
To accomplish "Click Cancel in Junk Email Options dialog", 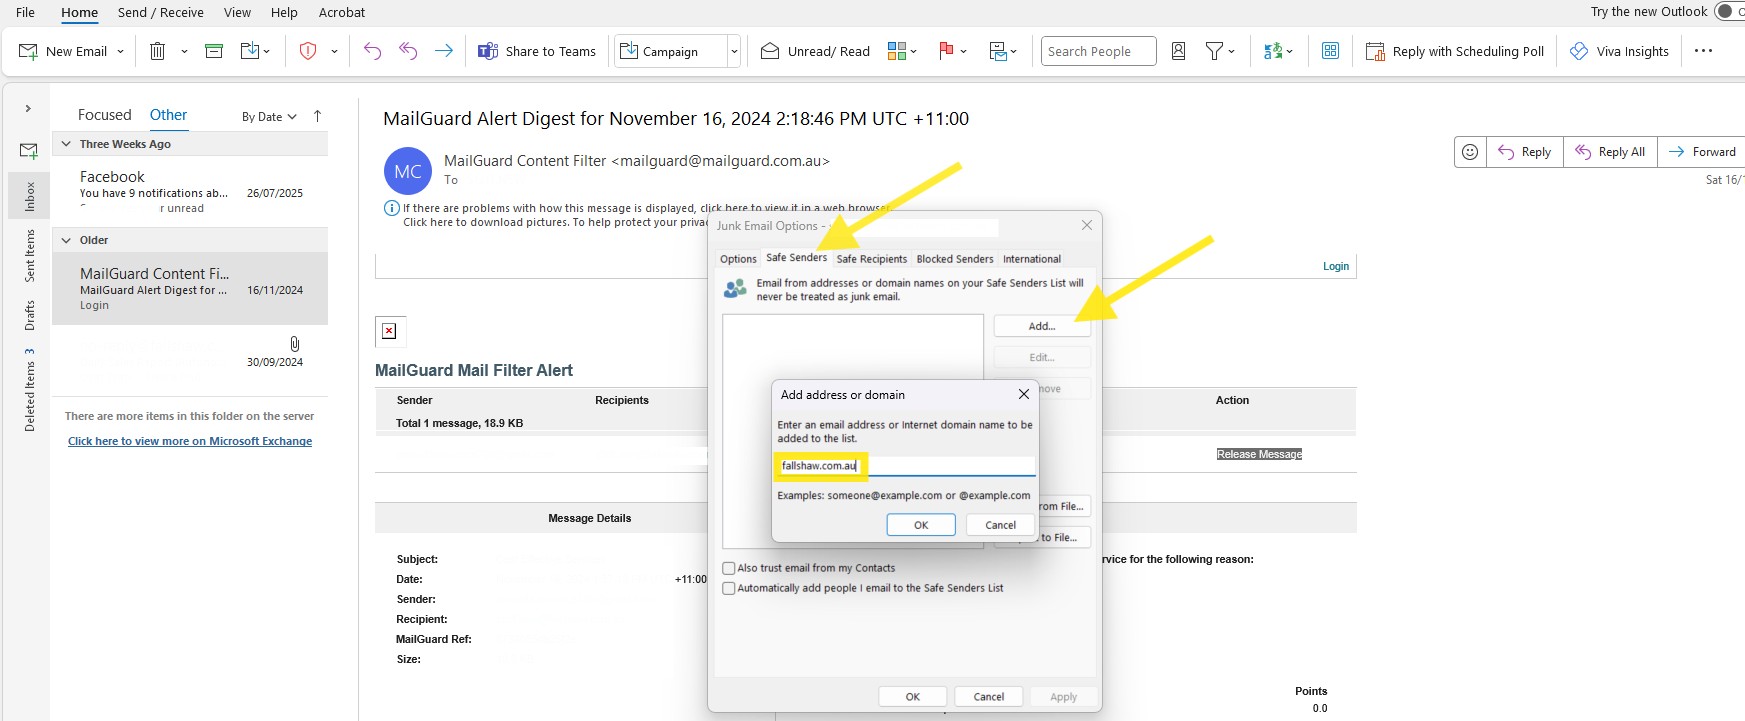I will click(989, 697).
